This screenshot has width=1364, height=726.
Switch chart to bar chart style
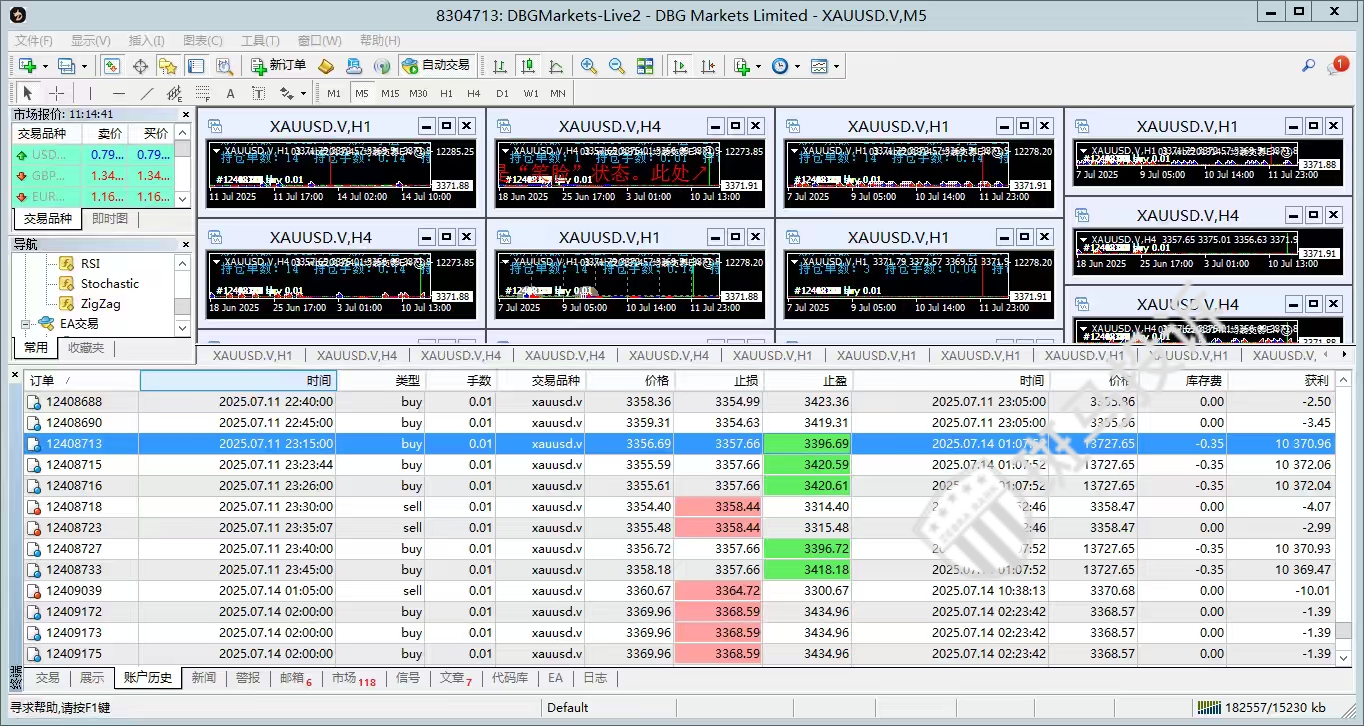click(500, 66)
